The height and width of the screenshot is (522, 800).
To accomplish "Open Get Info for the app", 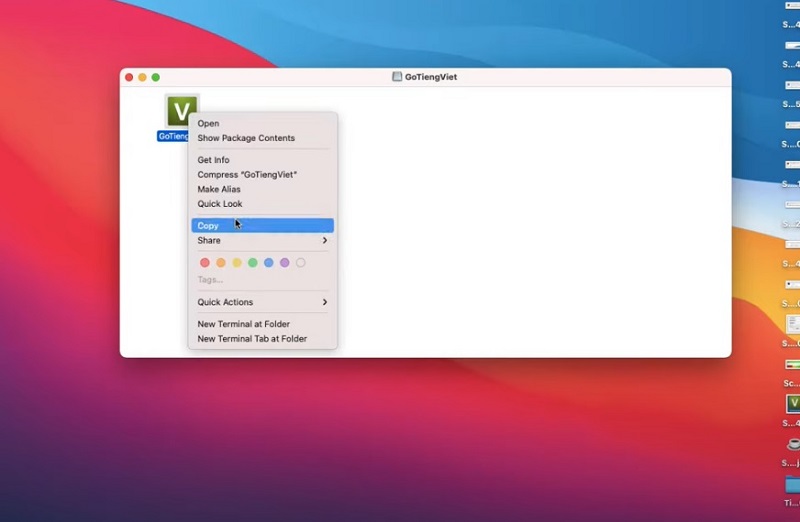I will click(x=213, y=160).
